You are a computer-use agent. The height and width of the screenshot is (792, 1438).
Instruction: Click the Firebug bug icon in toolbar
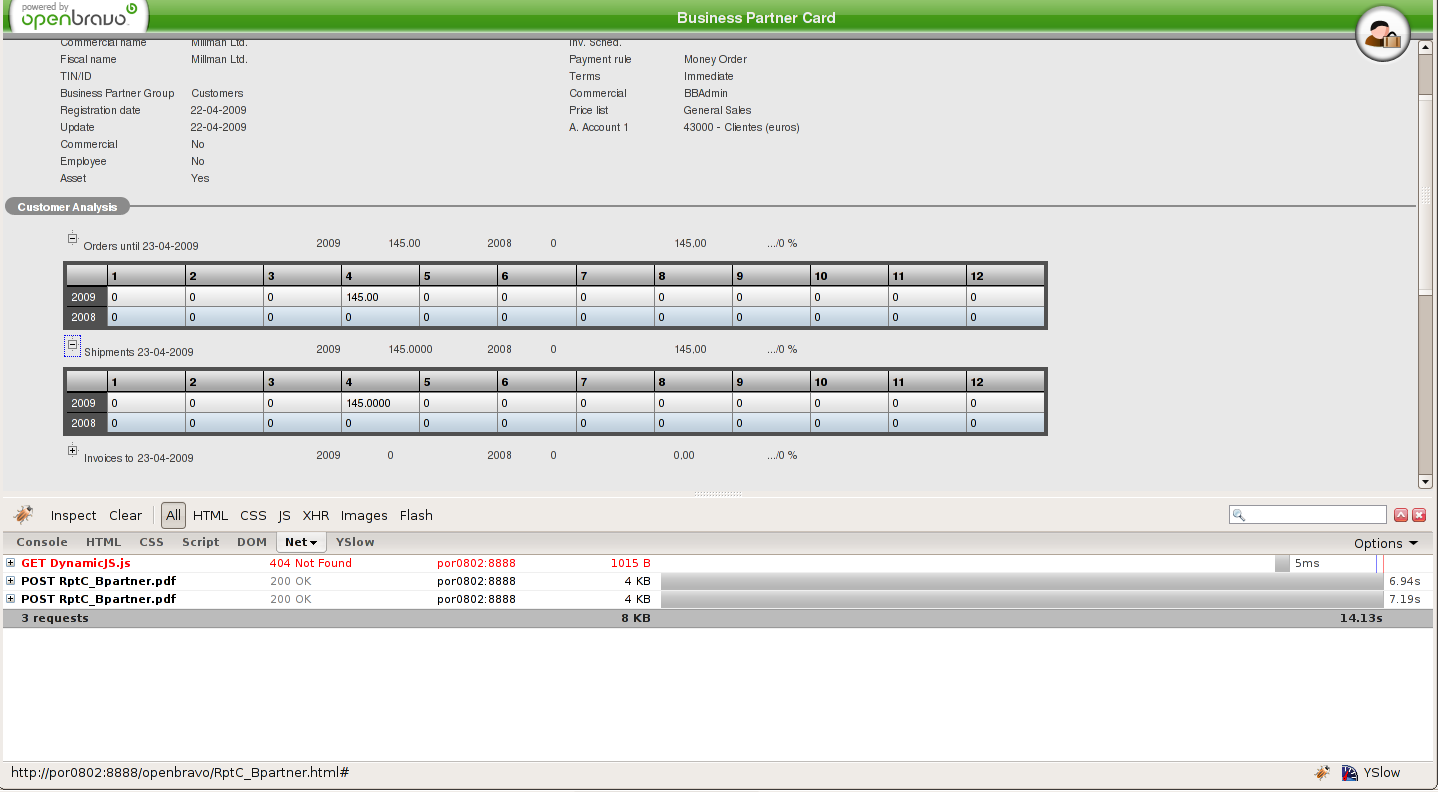click(x=23, y=515)
